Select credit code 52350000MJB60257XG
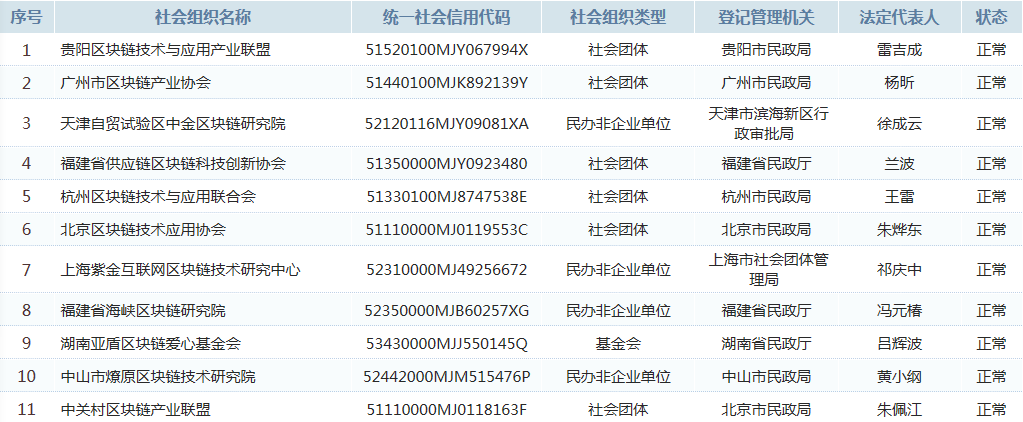 447,310
